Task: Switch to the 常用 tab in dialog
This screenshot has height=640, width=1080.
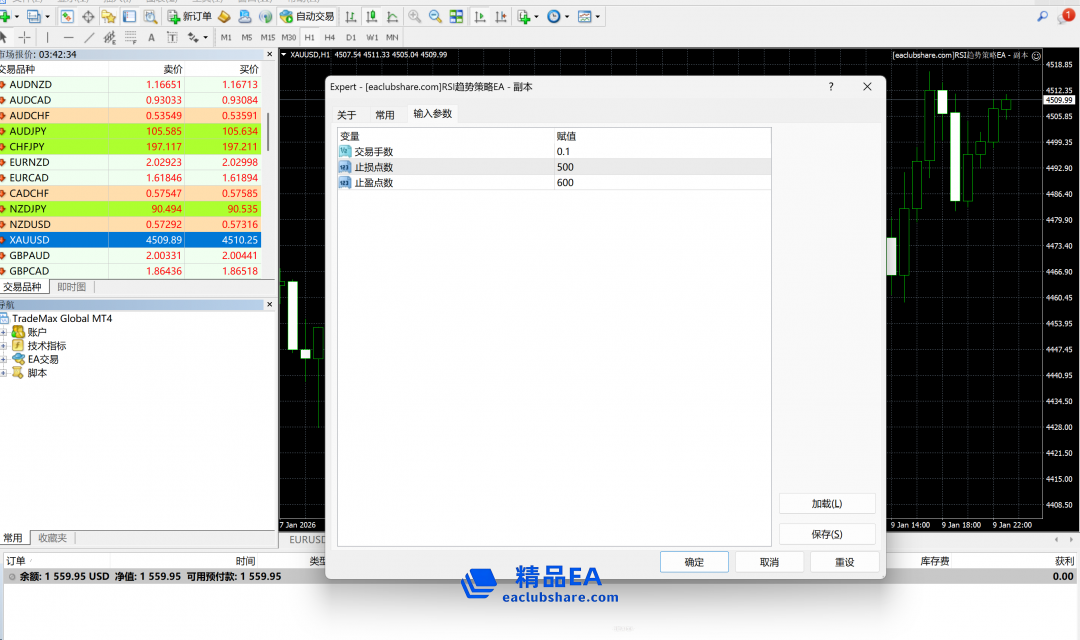Action: [x=385, y=115]
